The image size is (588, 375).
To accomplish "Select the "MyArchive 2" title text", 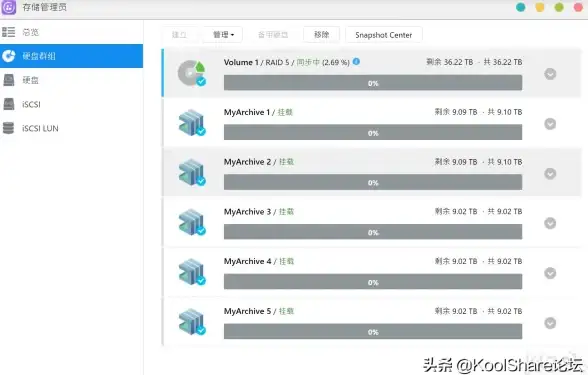I will (x=247, y=162).
